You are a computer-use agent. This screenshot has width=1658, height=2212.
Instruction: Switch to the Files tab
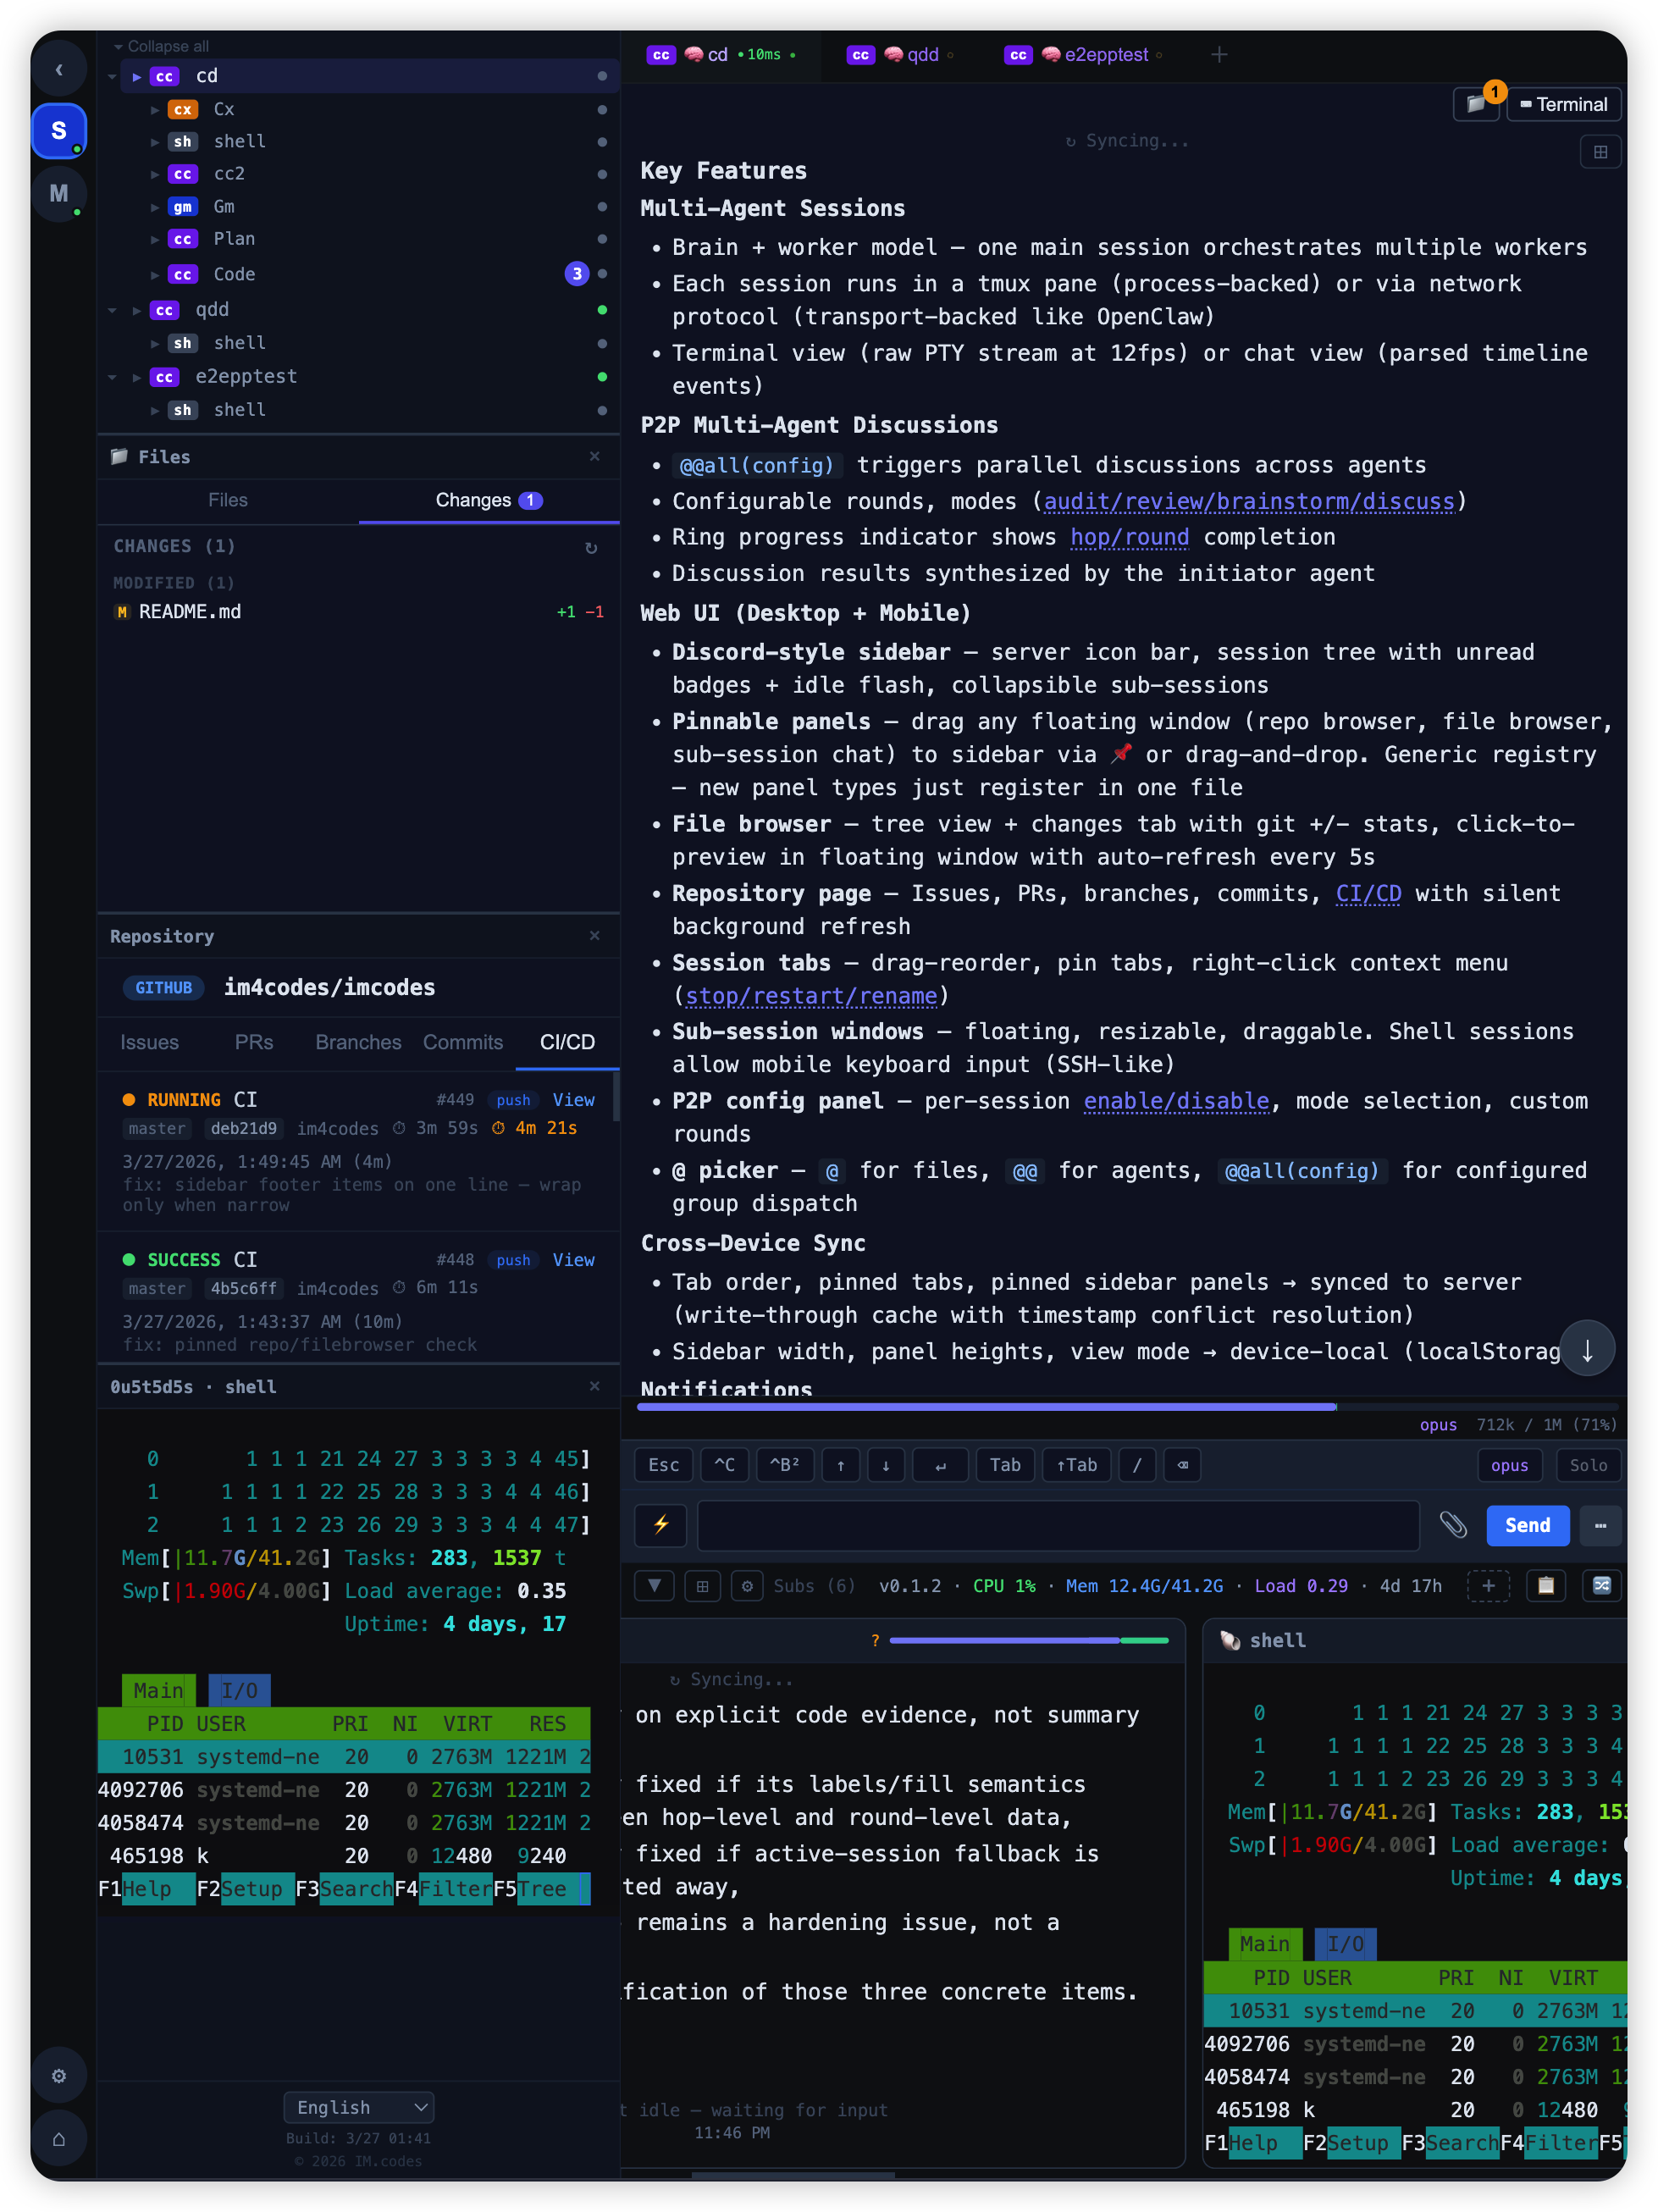click(x=228, y=500)
